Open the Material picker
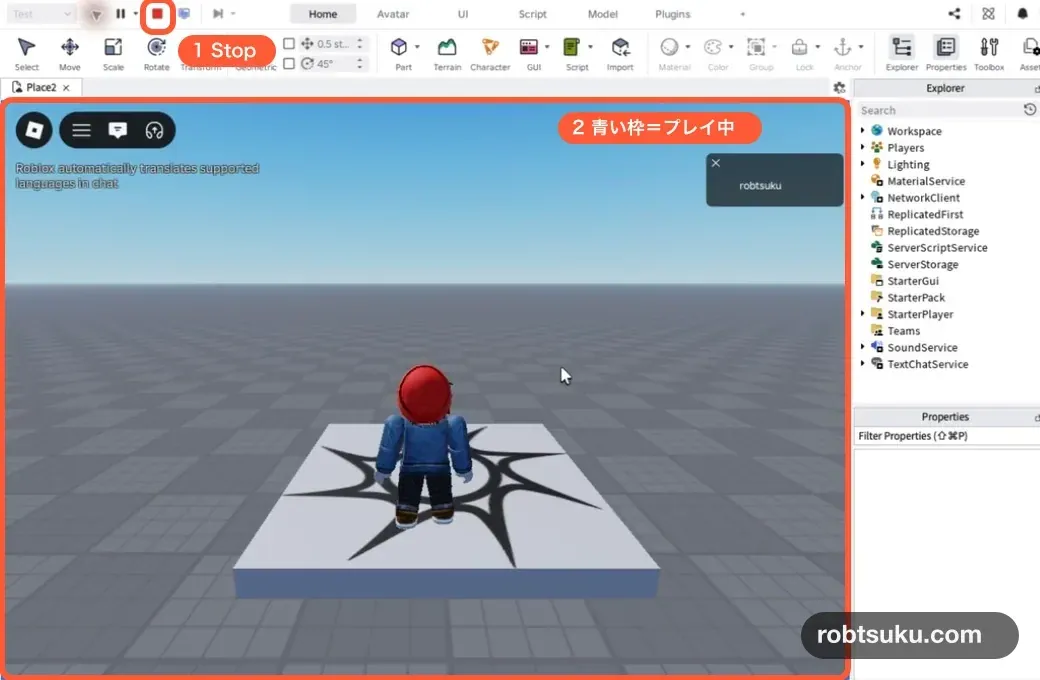 click(x=671, y=54)
